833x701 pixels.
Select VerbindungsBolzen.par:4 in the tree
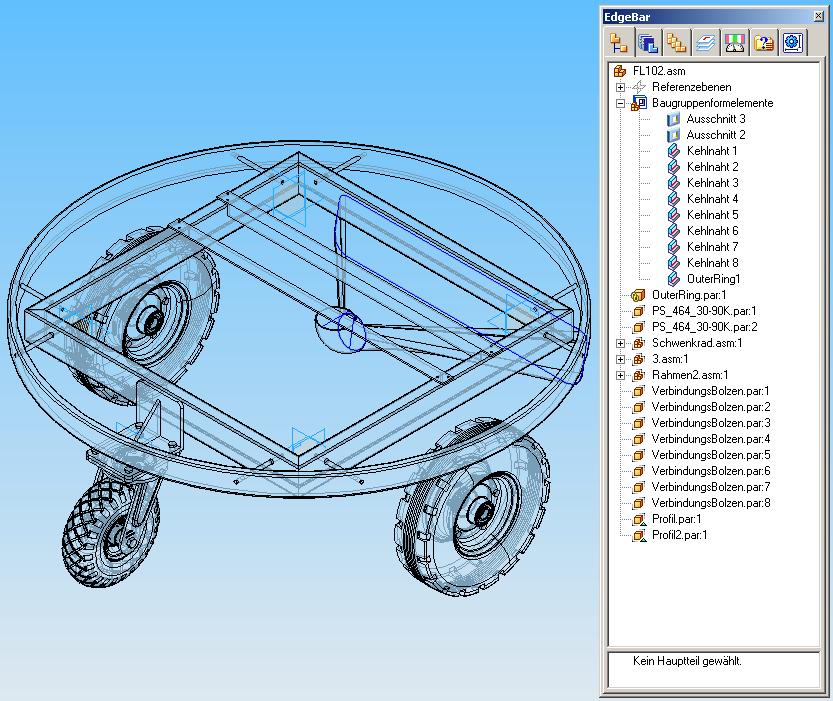711,439
